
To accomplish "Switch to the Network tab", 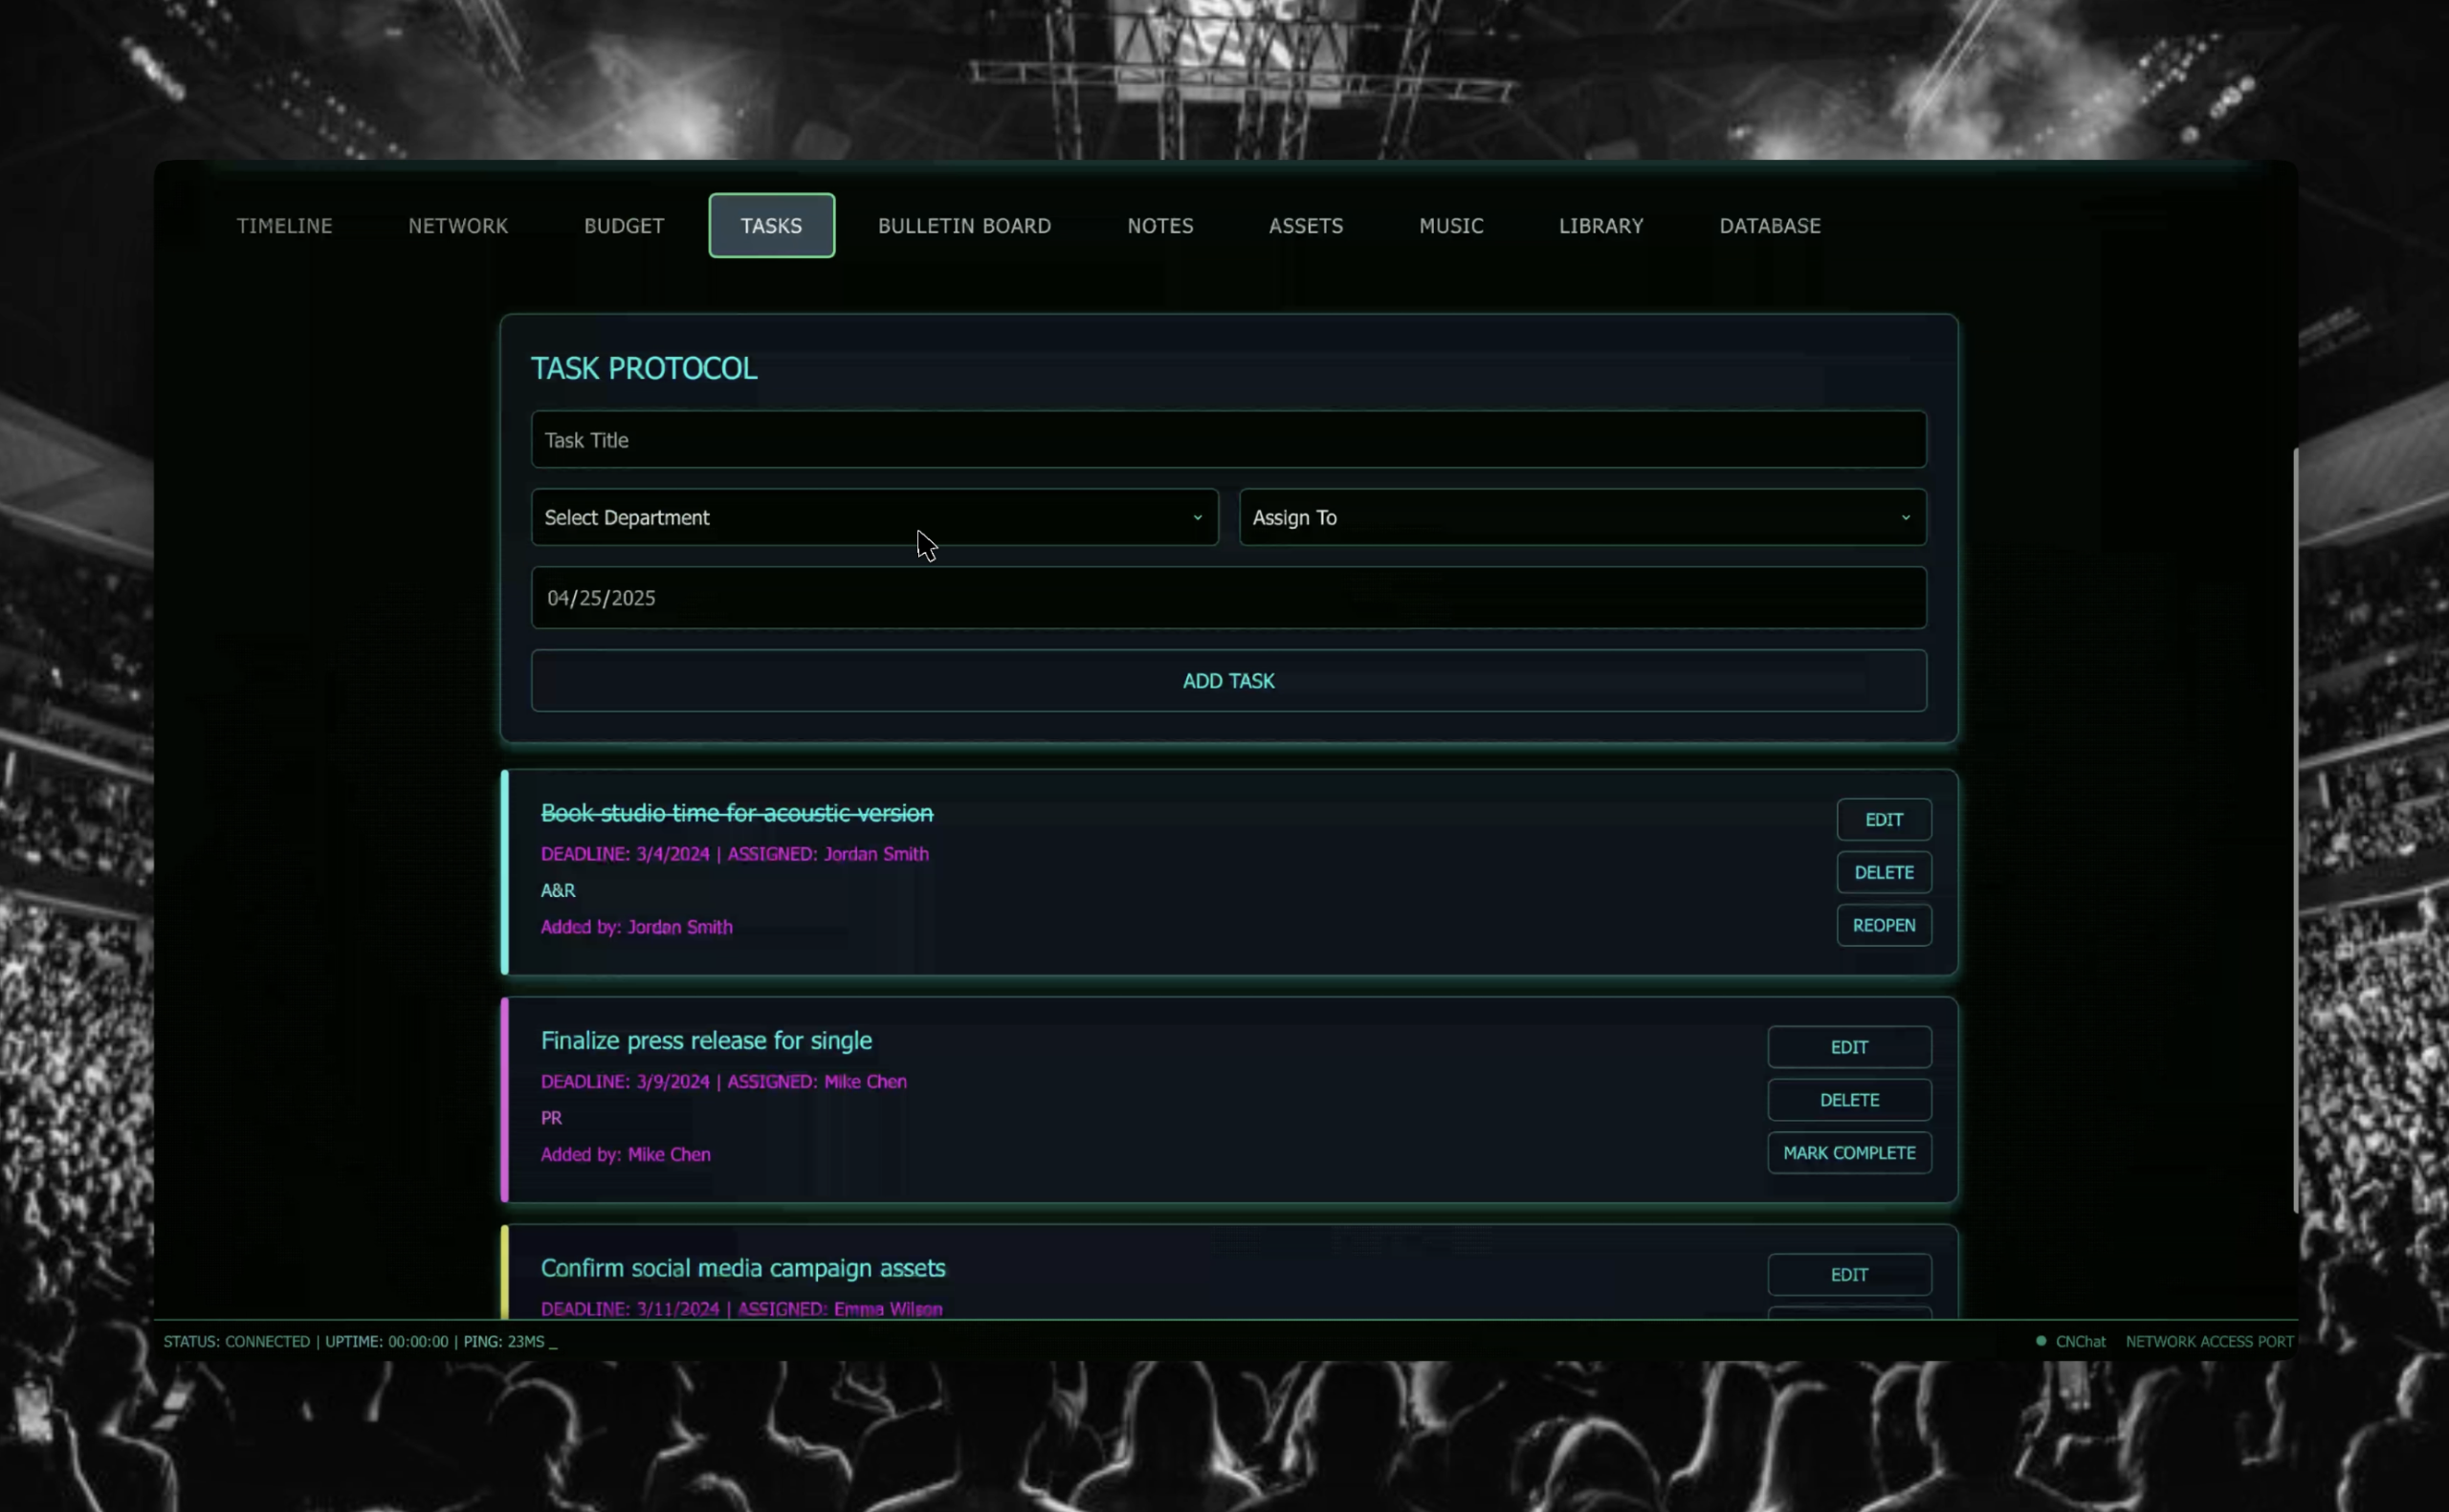I will (x=458, y=226).
